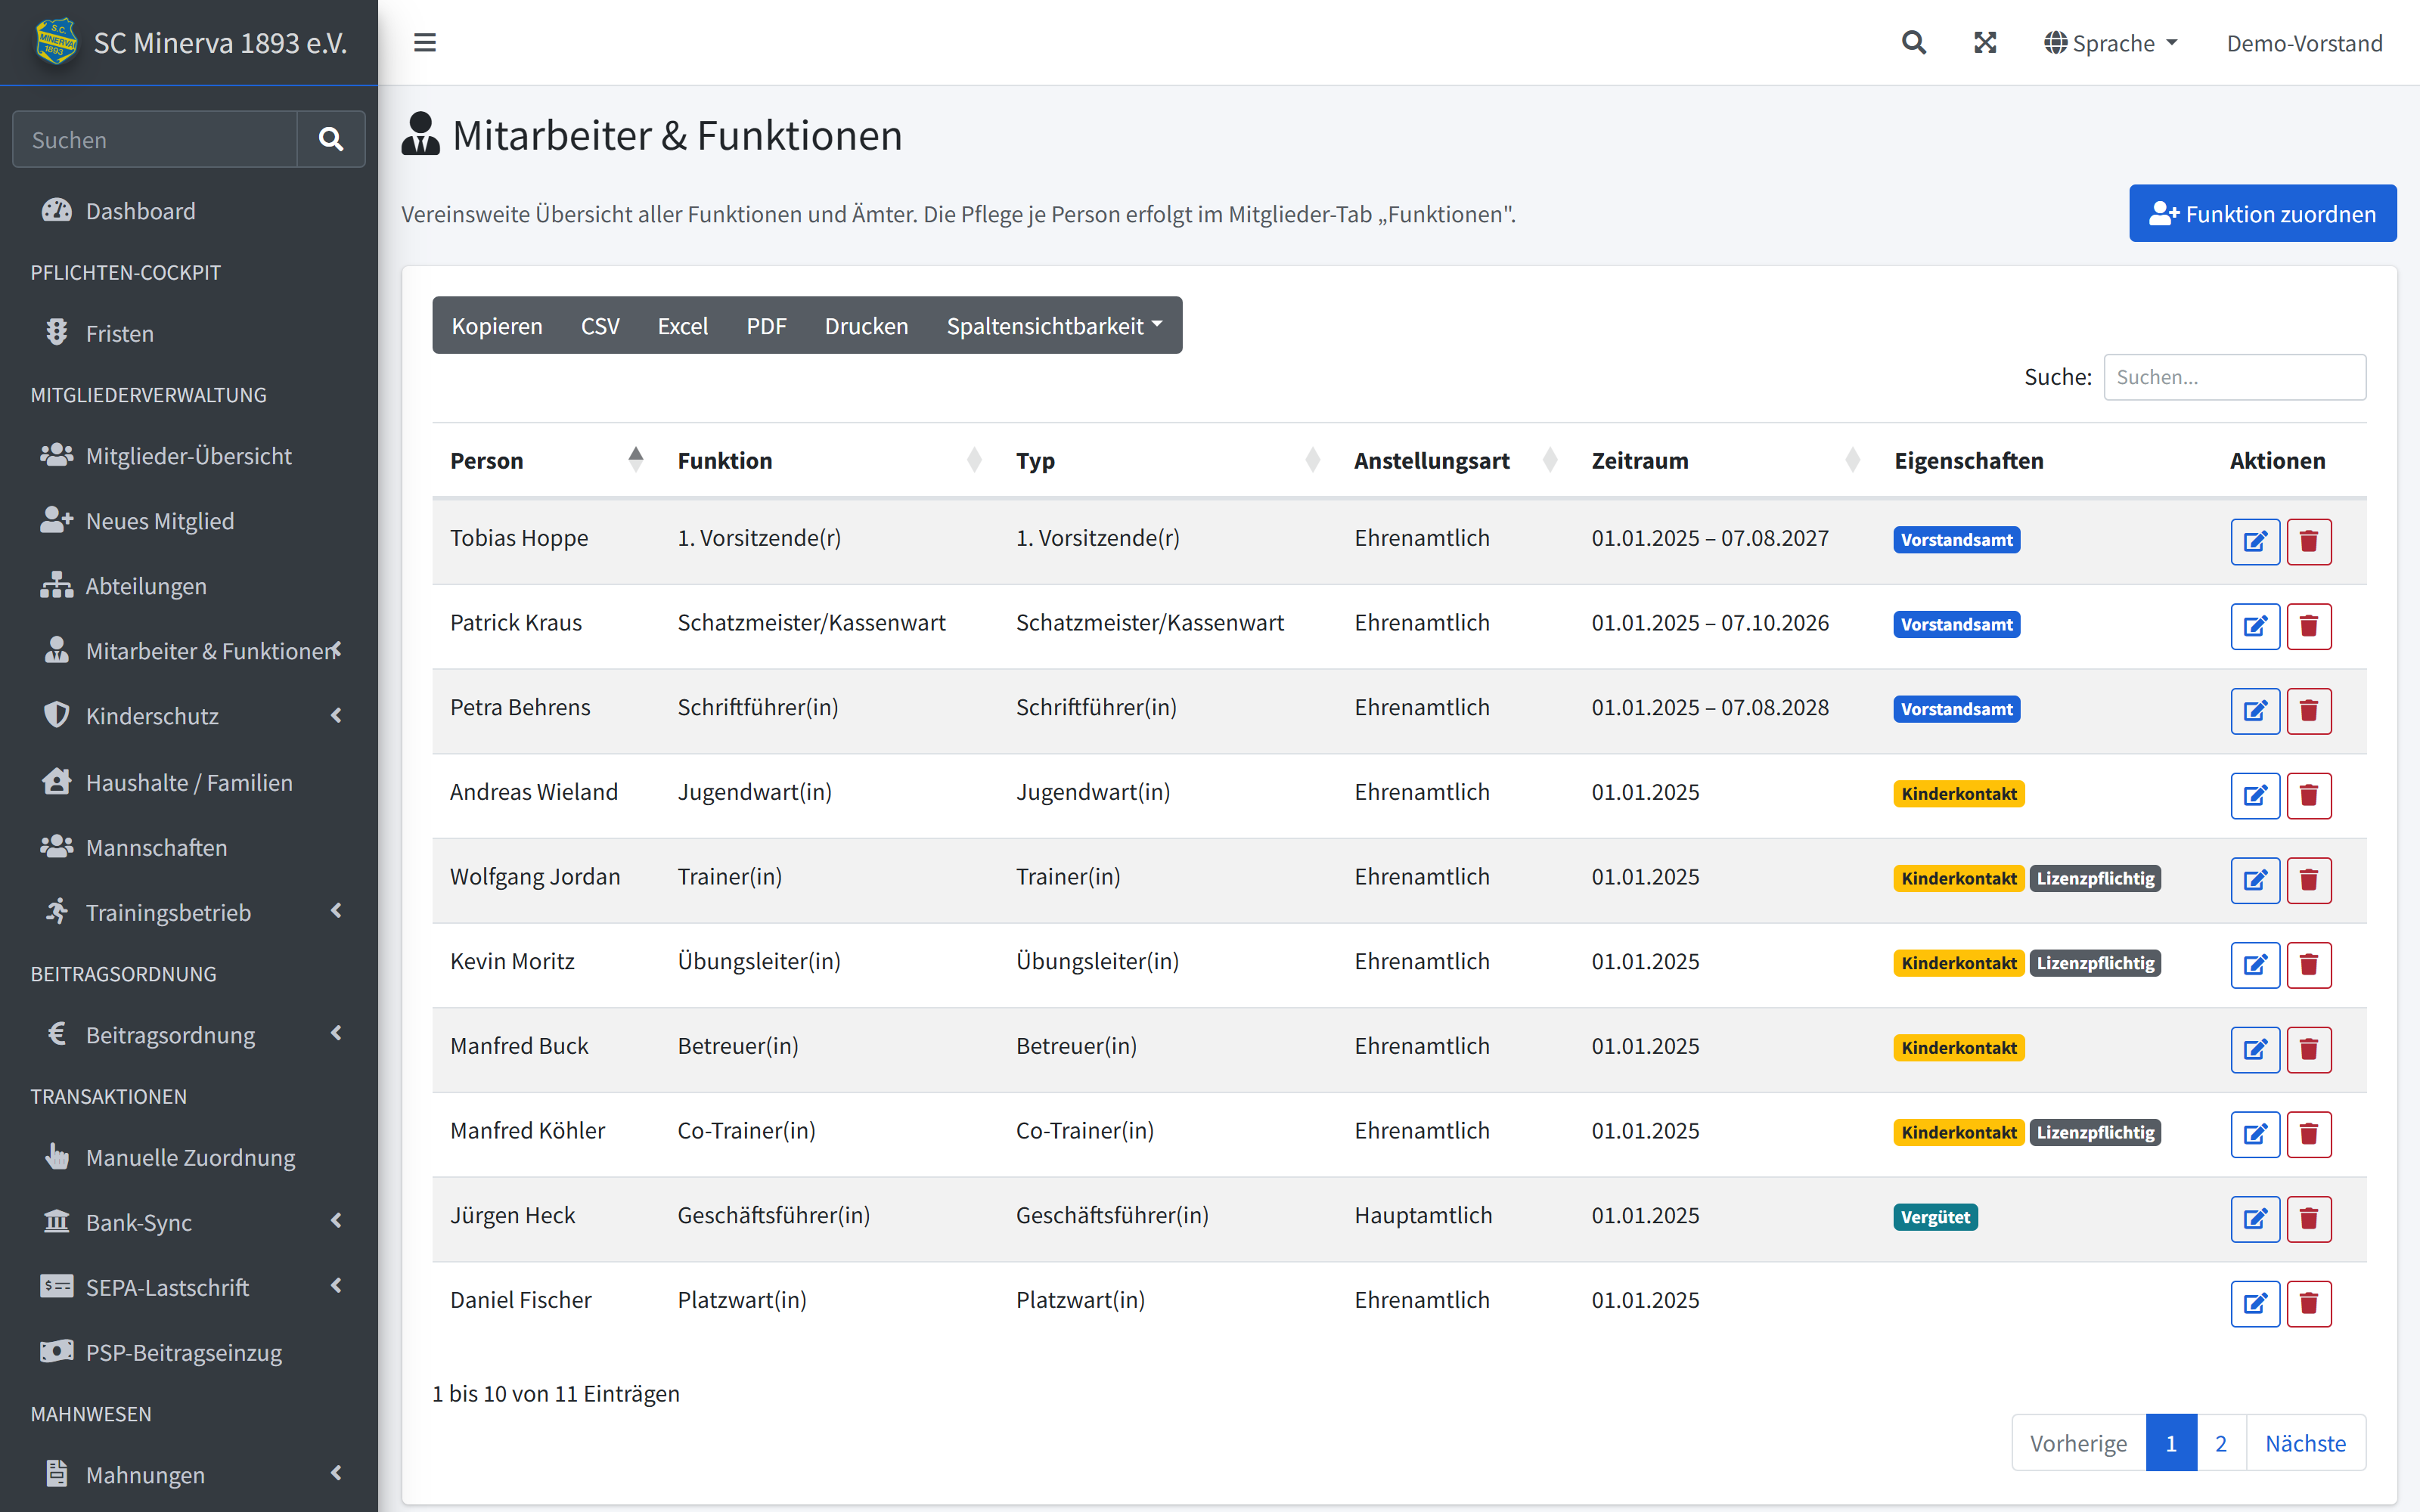The width and height of the screenshot is (2420, 1512).
Task: Edit Manfred Buck's Betreuer entry
Action: coord(2255,1049)
